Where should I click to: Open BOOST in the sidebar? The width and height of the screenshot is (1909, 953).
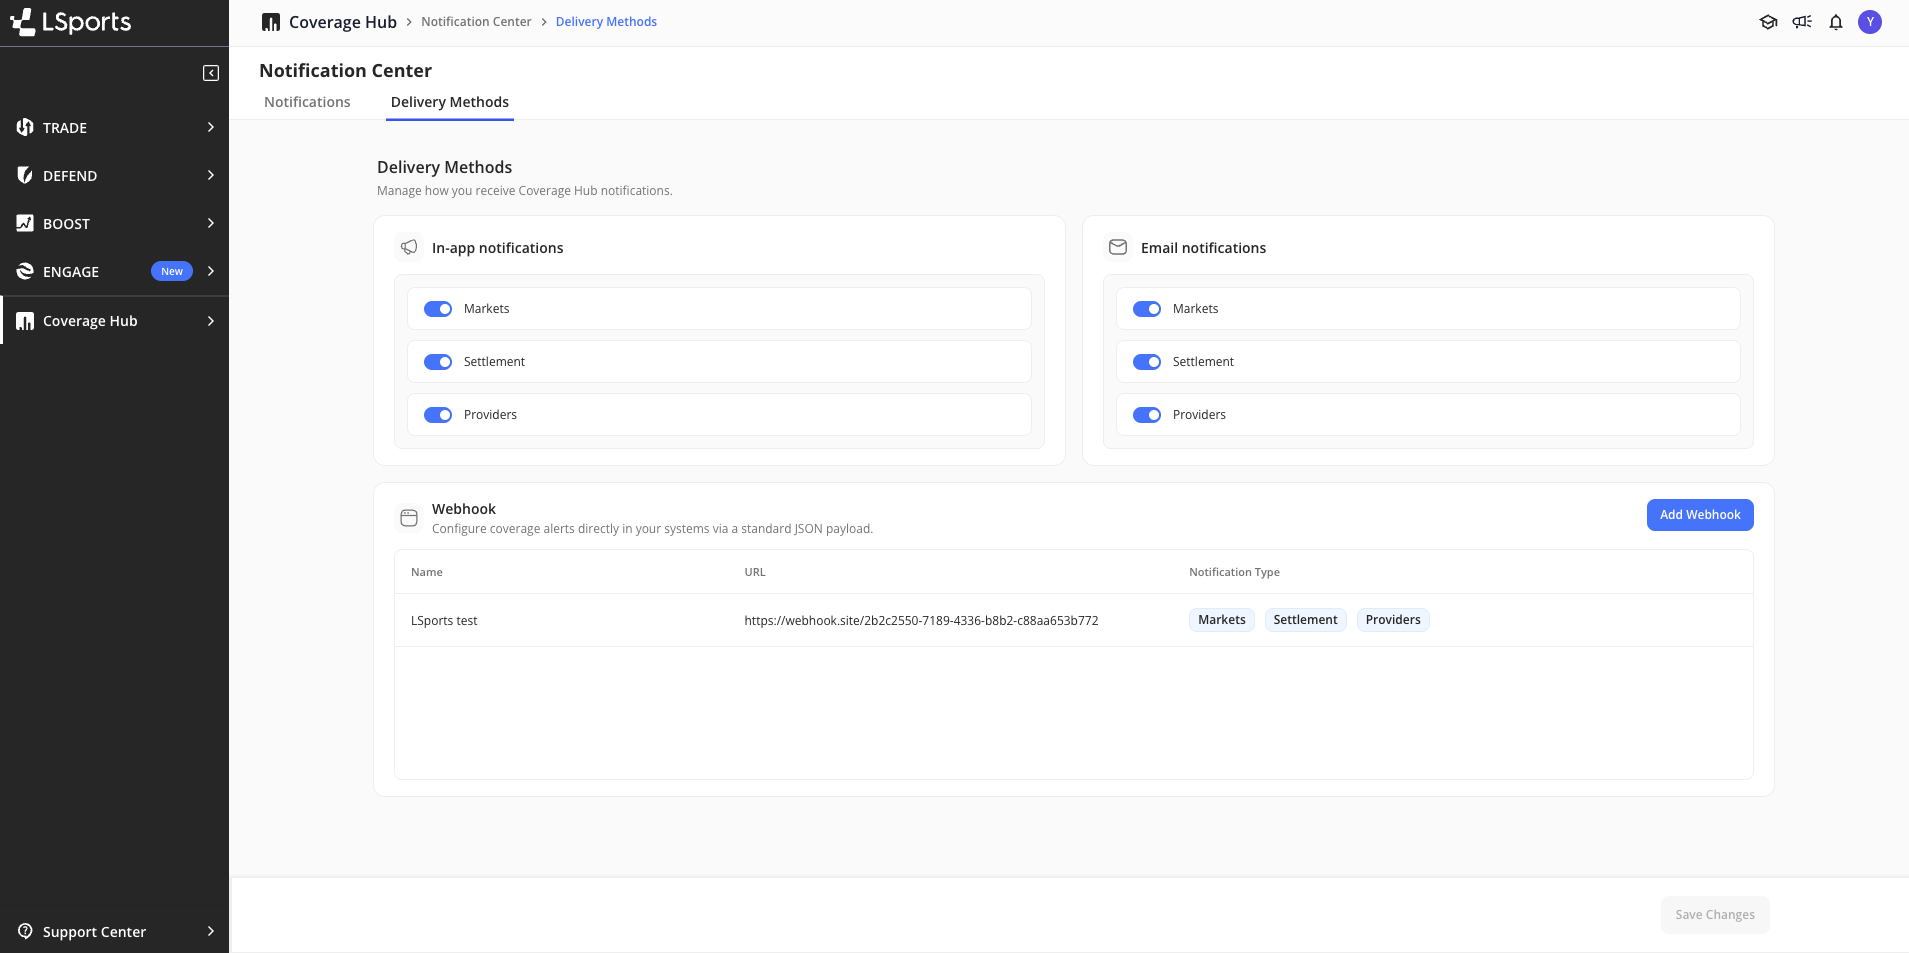(x=115, y=223)
